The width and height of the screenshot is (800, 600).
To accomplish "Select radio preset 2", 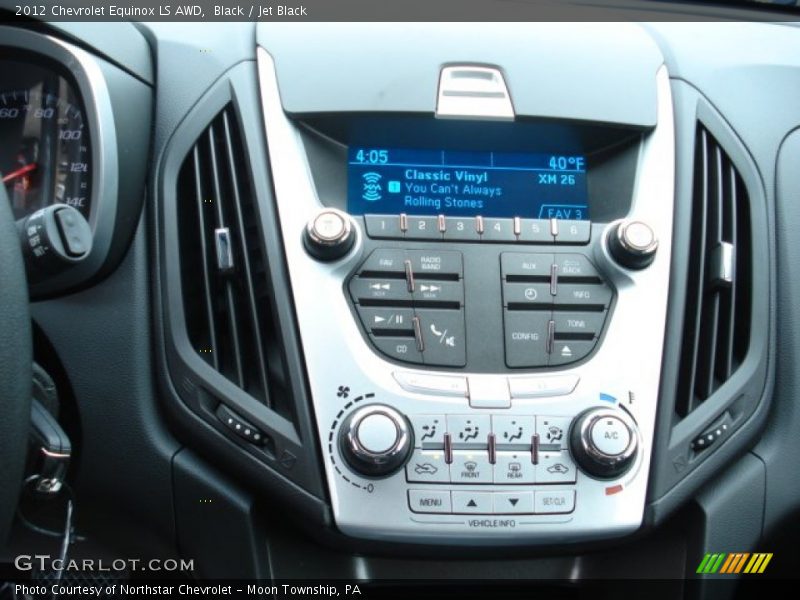I will click(x=422, y=226).
